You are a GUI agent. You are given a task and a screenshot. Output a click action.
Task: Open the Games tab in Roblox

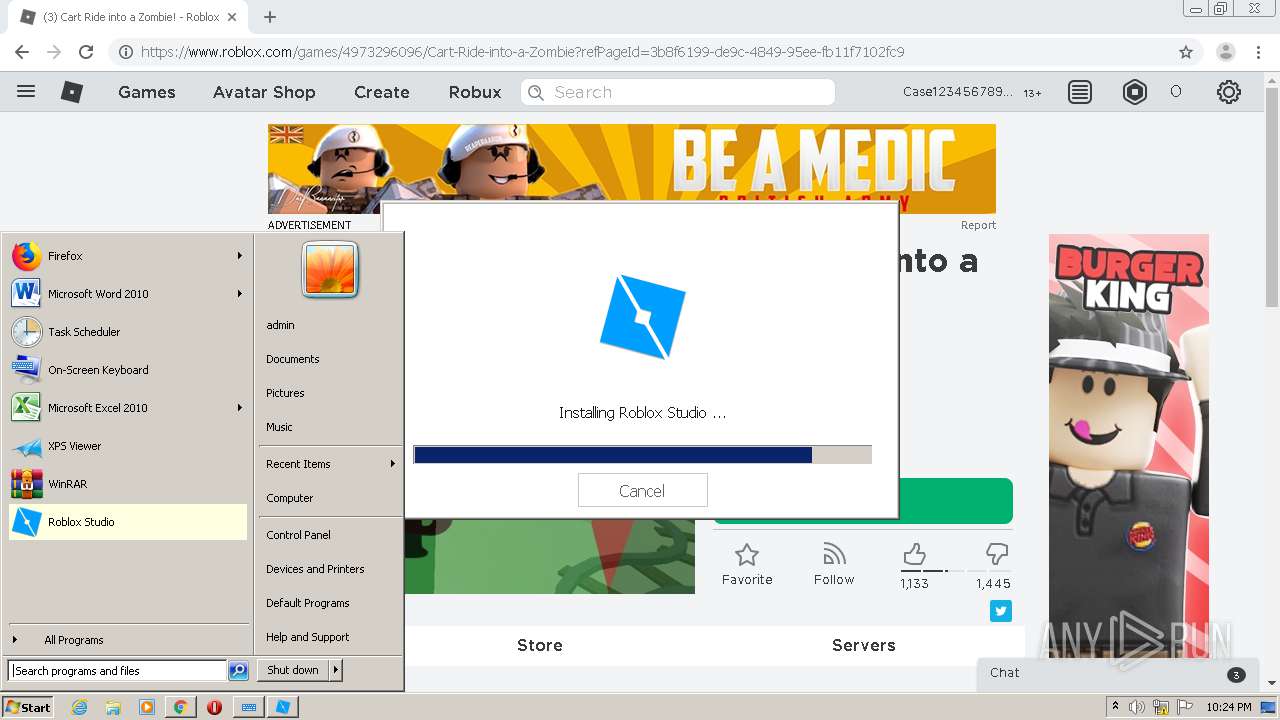tap(147, 92)
